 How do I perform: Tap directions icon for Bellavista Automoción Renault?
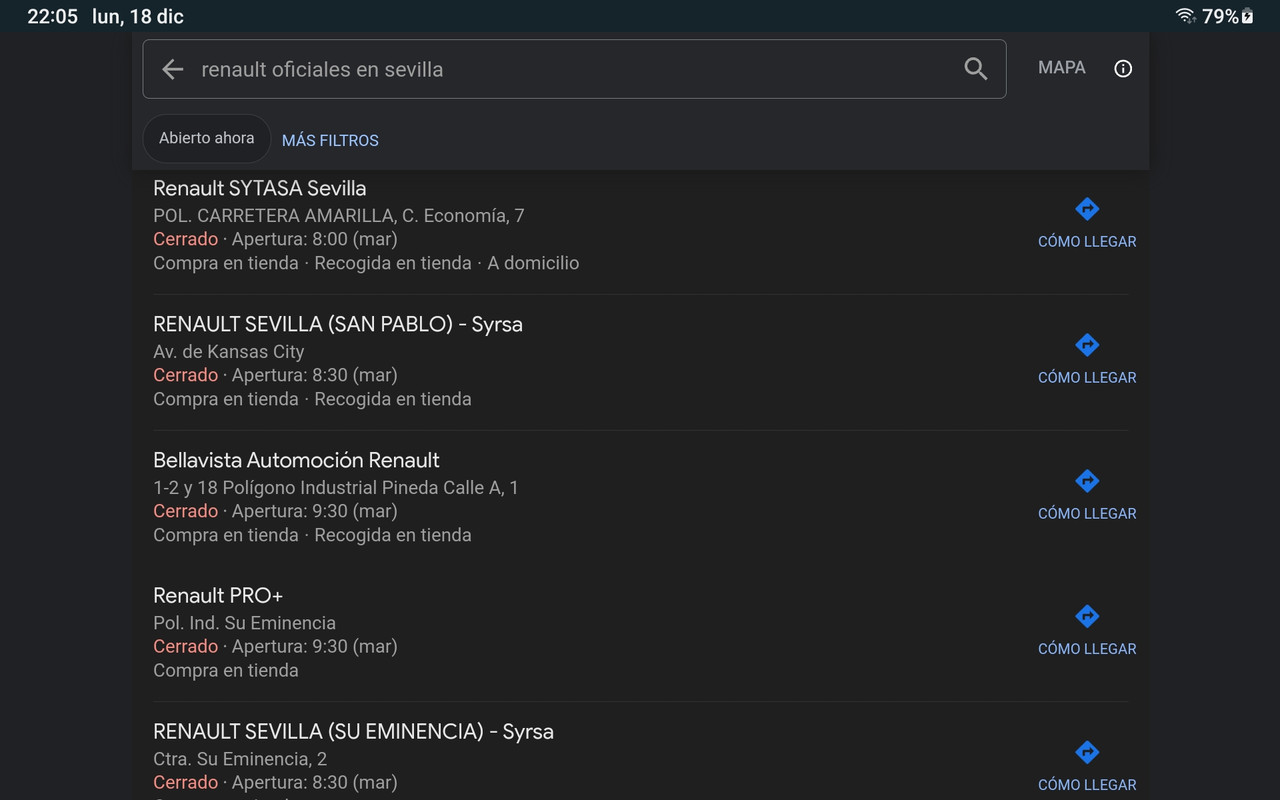pos(1087,481)
